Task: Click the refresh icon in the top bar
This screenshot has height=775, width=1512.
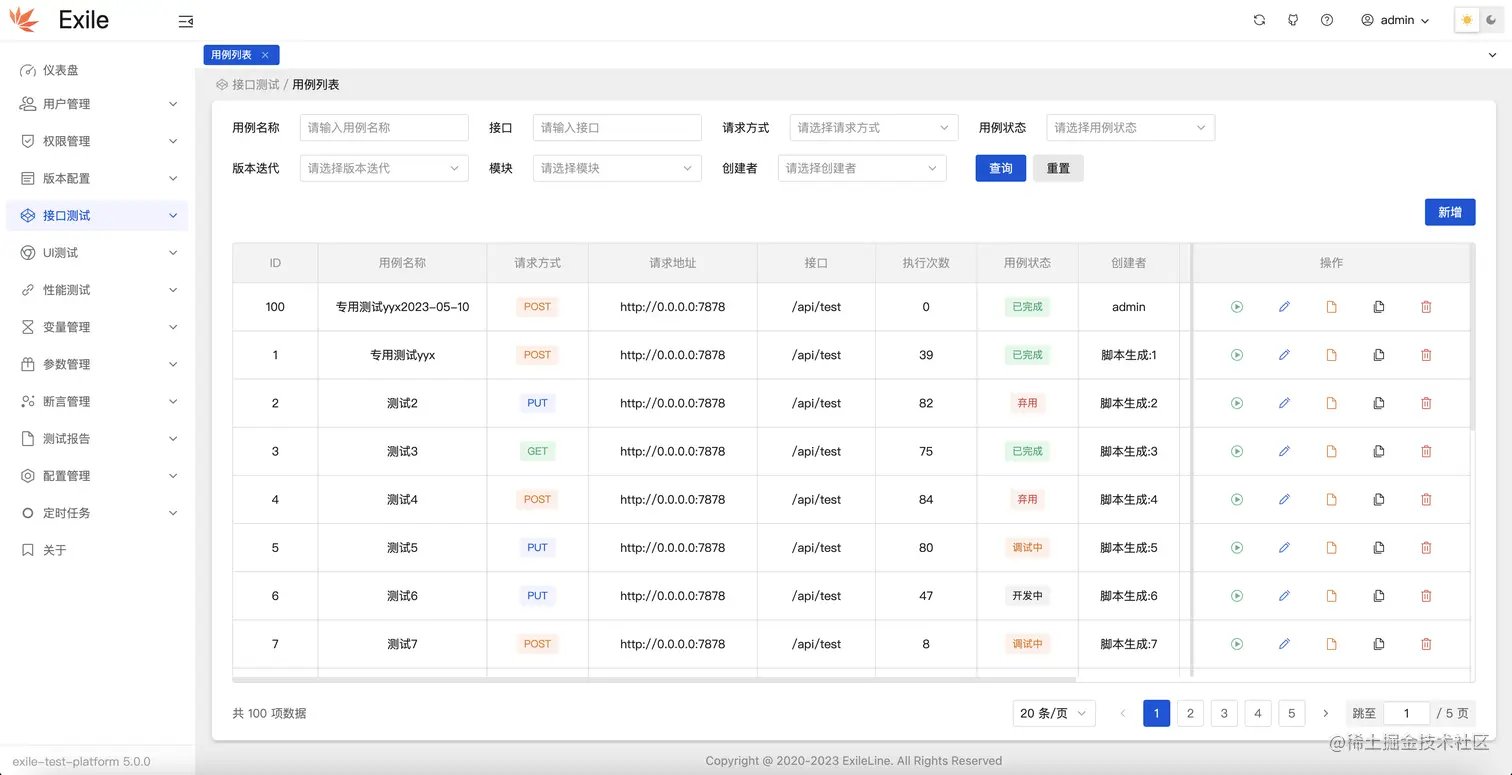Action: 1259,19
